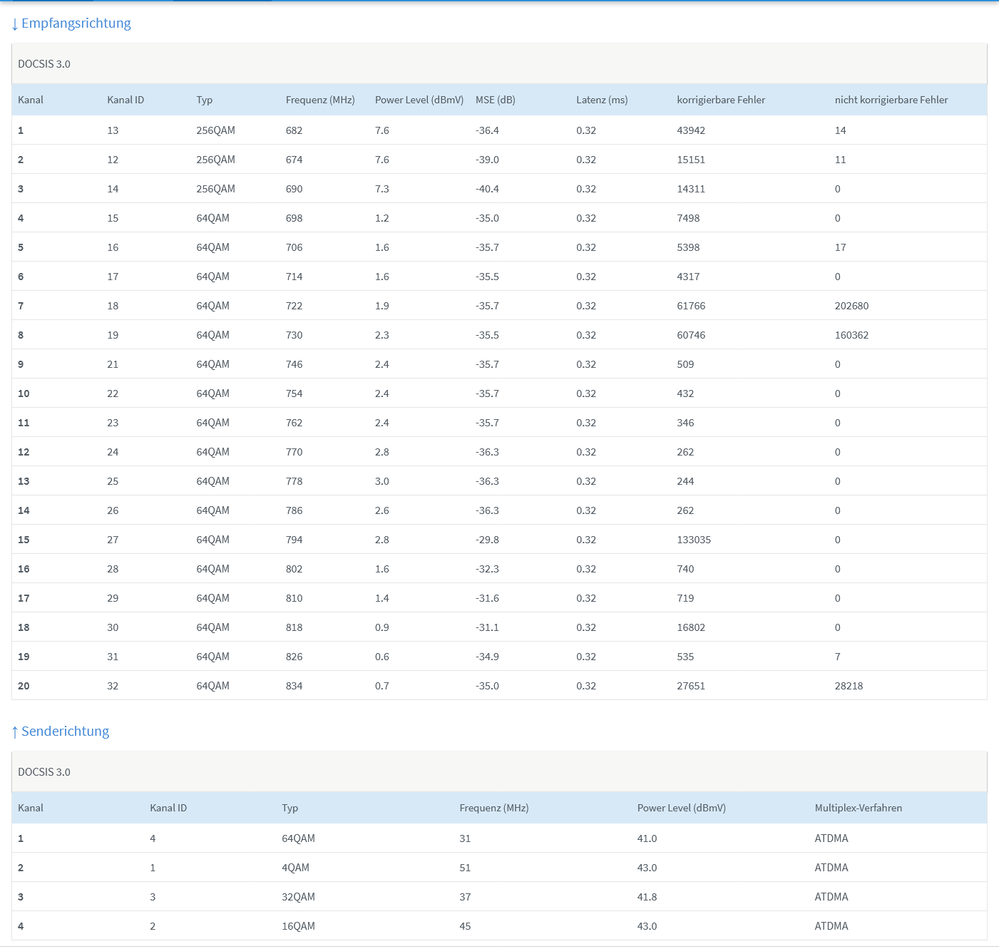999x951 pixels.
Task: Click the MSE value -29.8
Action: click(x=487, y=540)
